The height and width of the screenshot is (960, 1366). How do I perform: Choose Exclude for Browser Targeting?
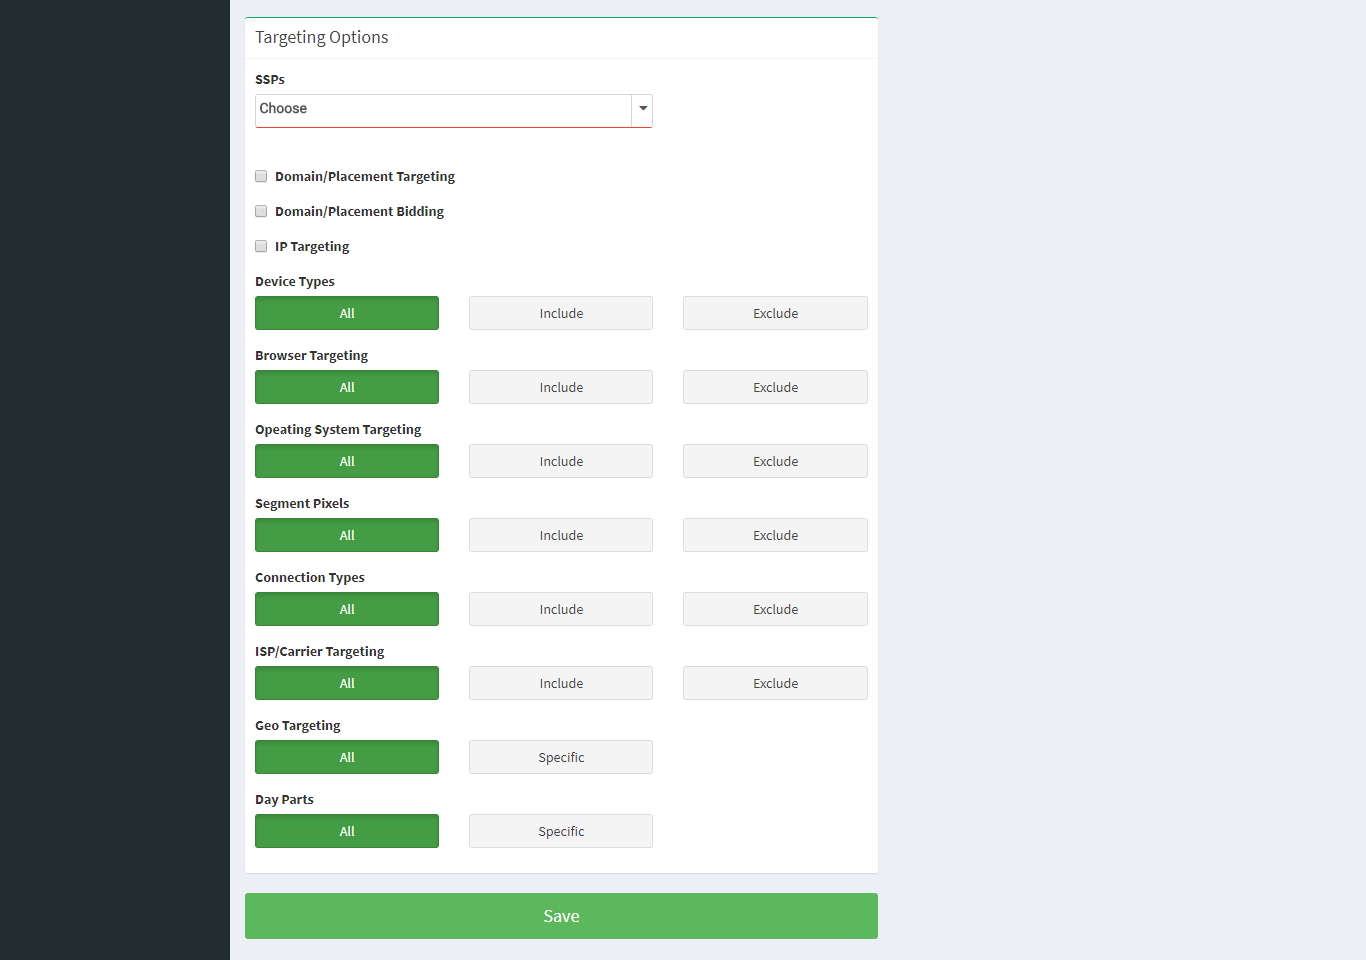click(775, 387)
